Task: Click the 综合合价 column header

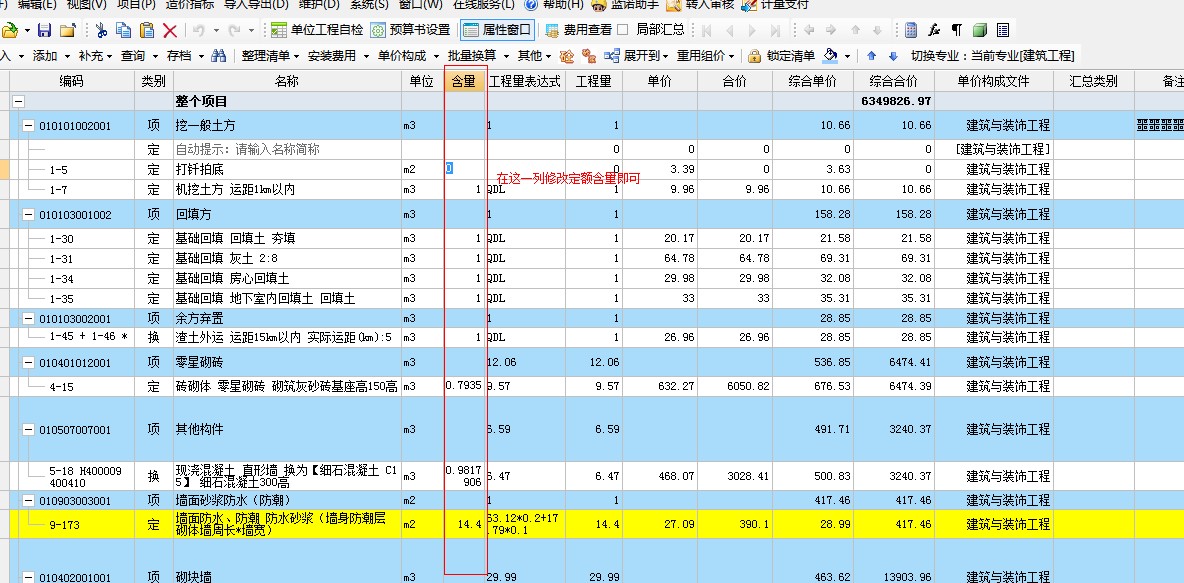Action: 894,82
